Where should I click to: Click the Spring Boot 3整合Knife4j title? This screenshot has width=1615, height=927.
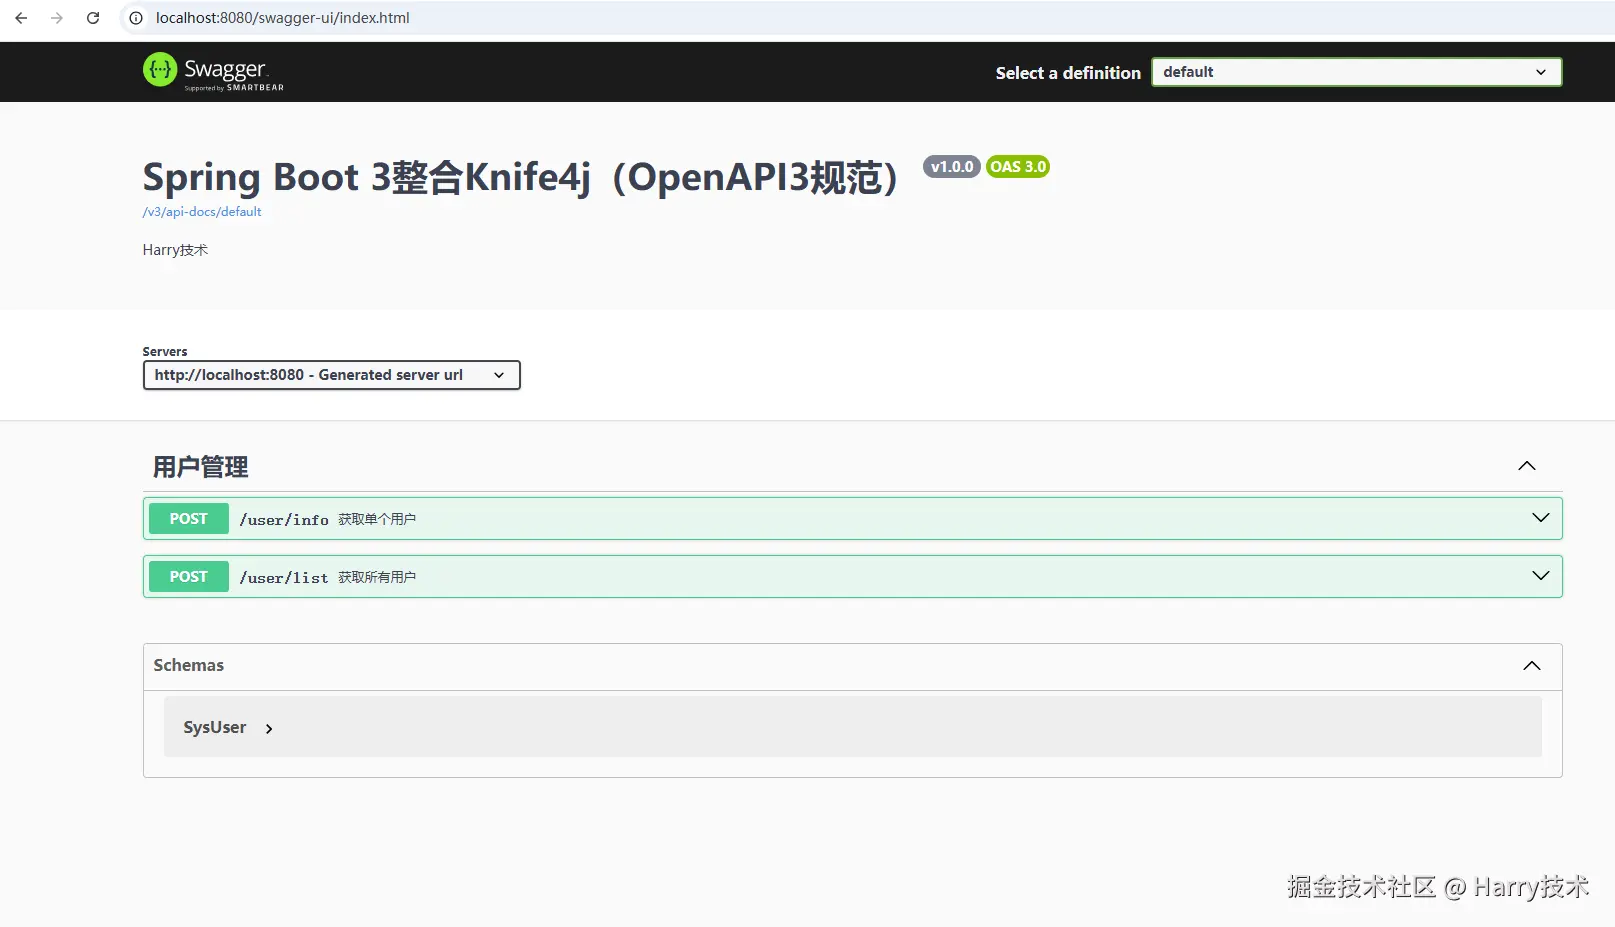pos(521,177)
